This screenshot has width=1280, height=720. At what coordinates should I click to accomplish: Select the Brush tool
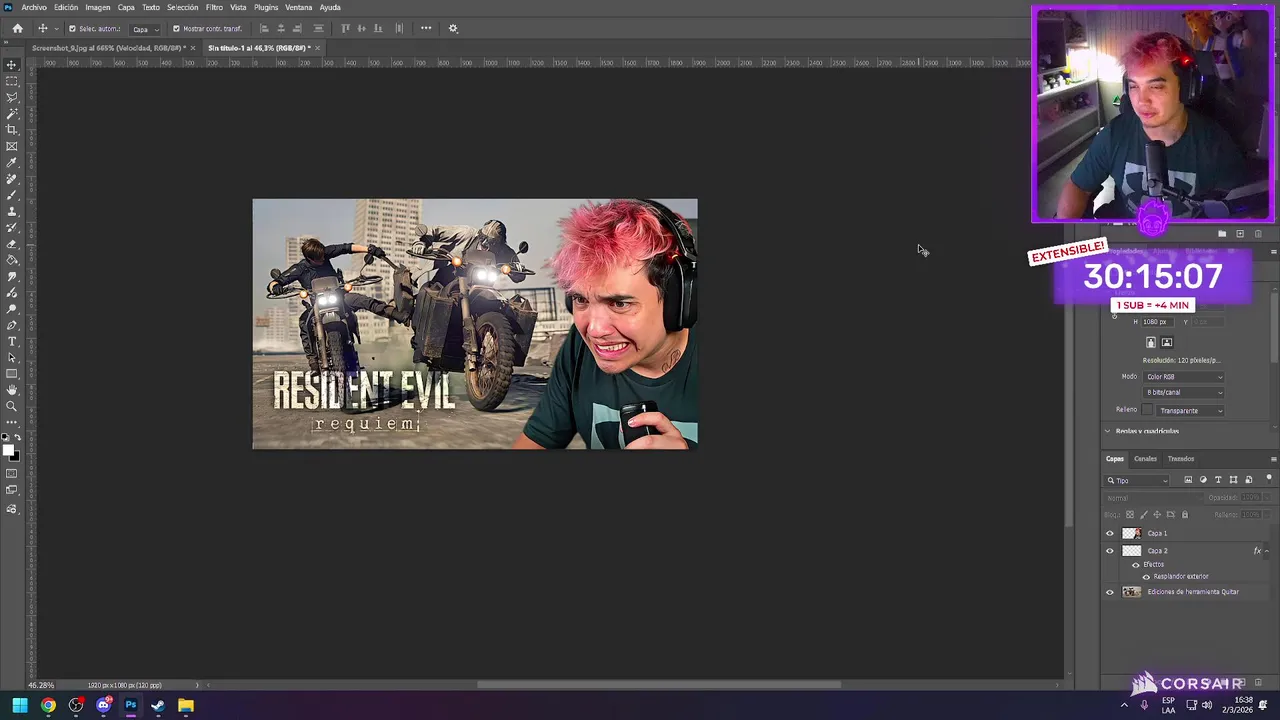(12, 195)
